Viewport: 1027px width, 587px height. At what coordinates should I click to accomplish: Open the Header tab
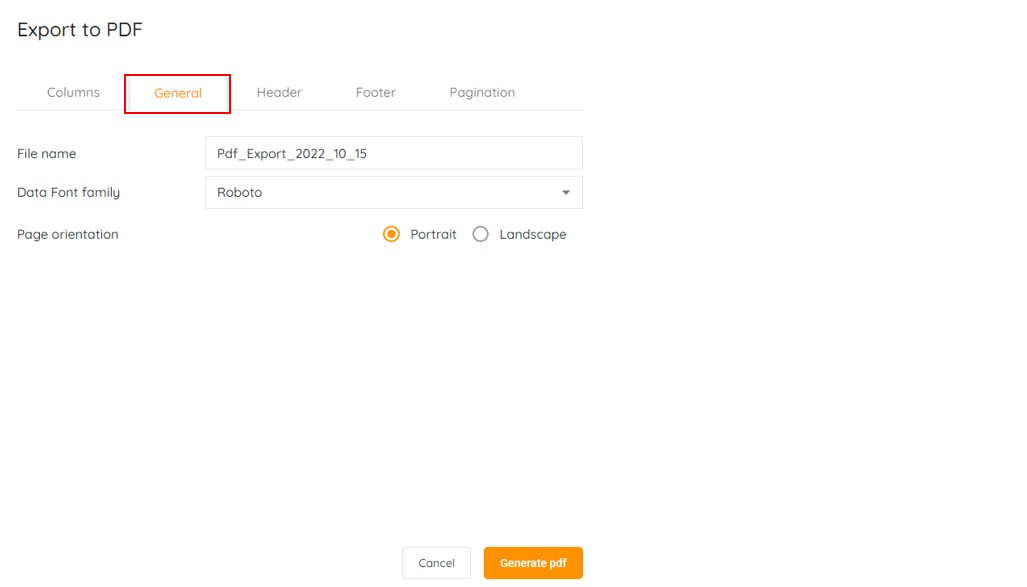(279, 93)
